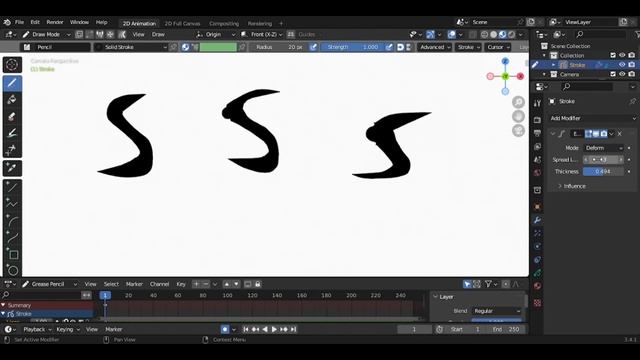Collapse the Summary channel
Image resolution: width=640 pixels, height=360 pixels.
3,305
